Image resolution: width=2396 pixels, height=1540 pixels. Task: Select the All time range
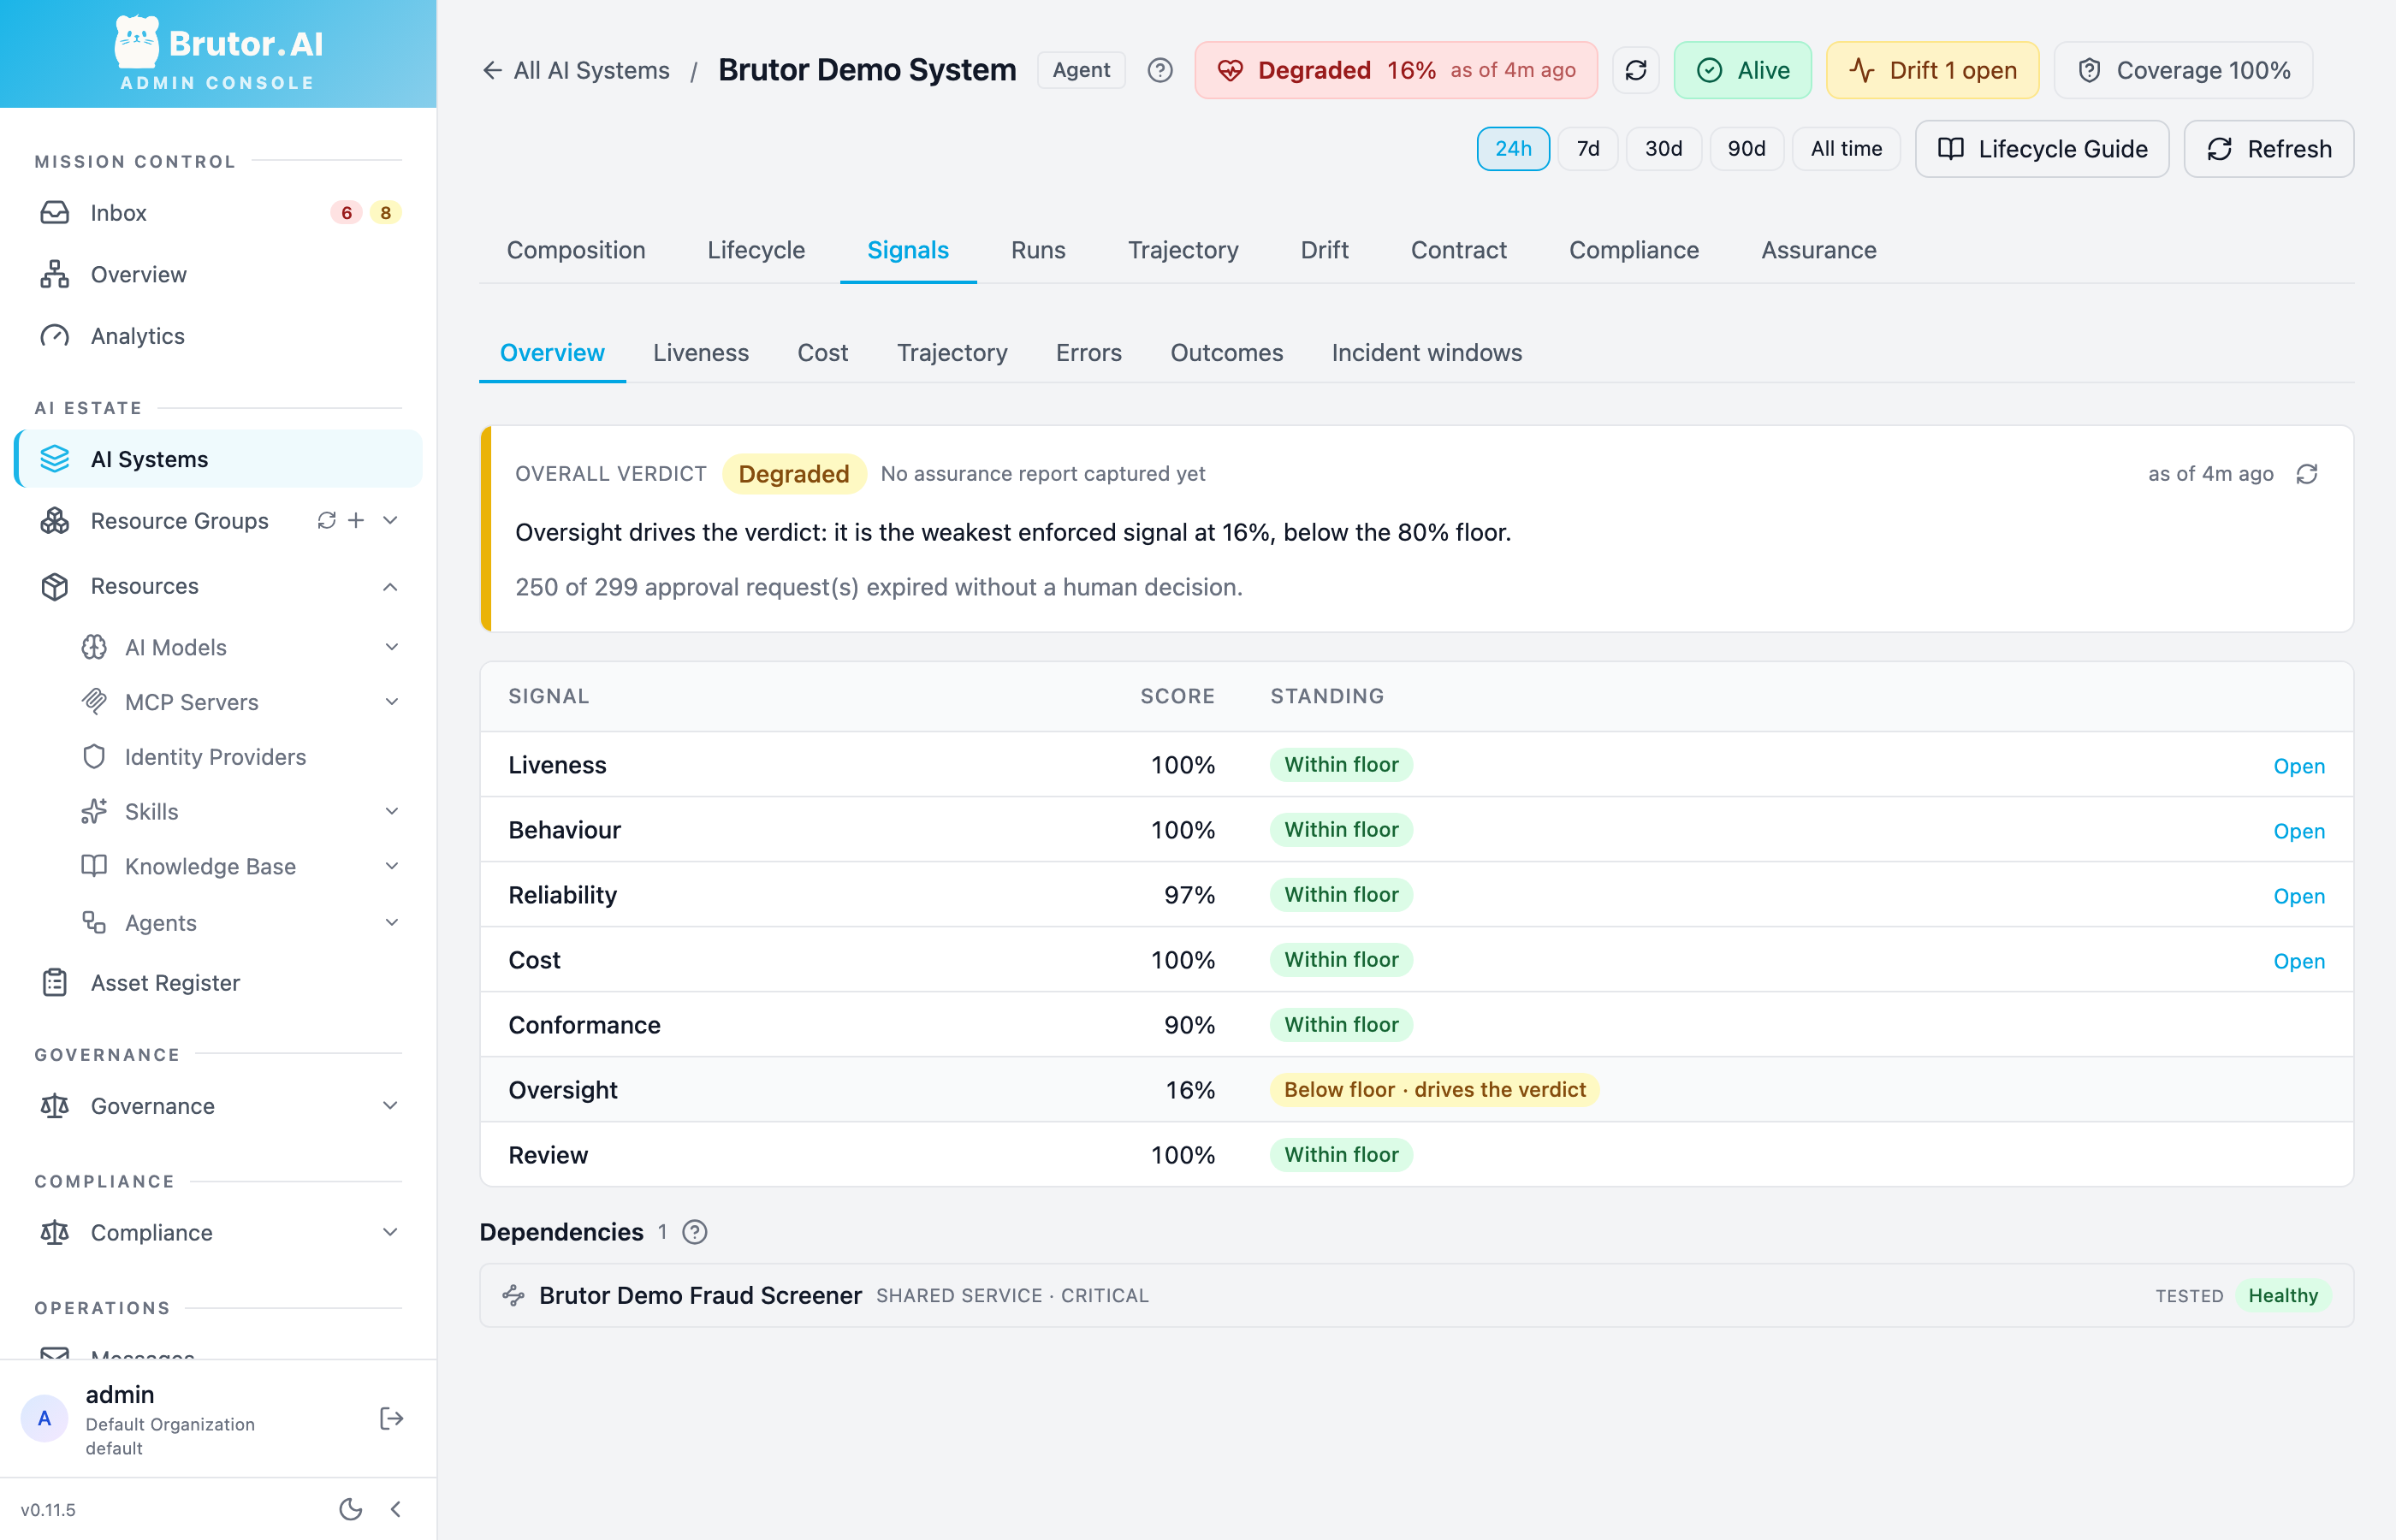point(1846,149)
